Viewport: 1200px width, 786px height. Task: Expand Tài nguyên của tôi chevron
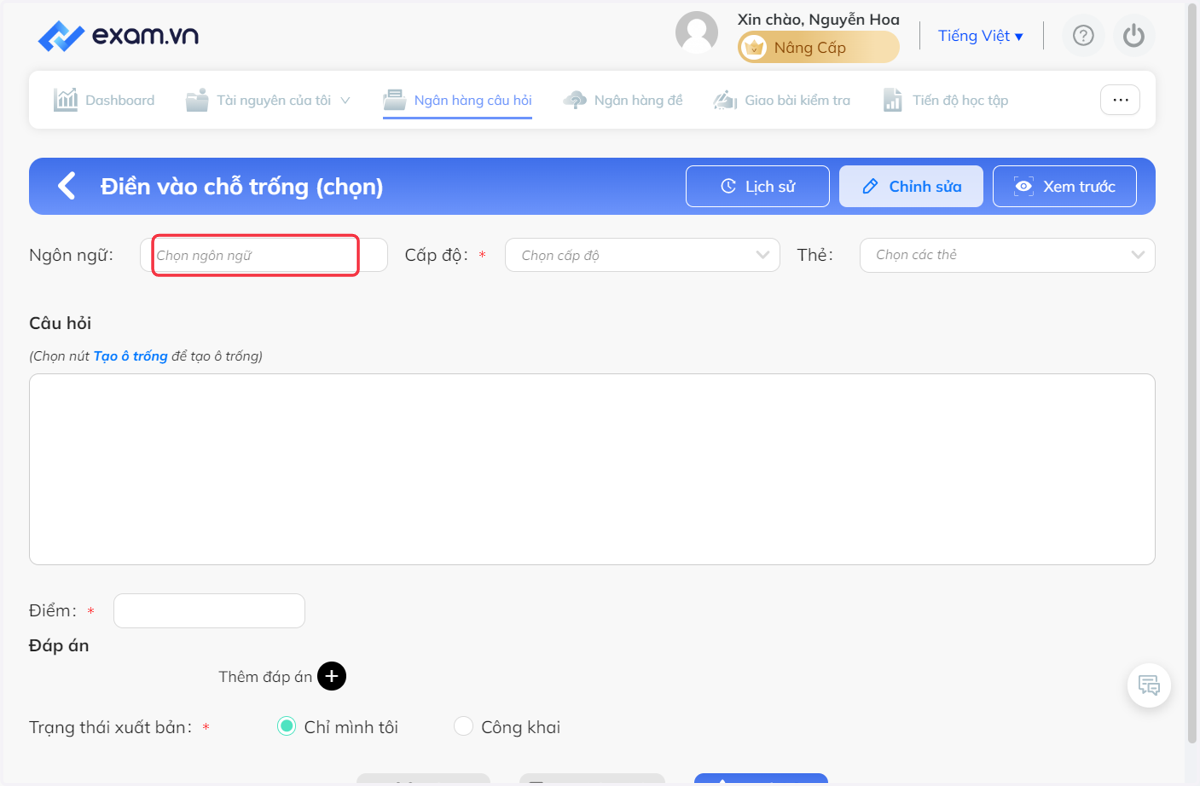click(x=346, y=100)
